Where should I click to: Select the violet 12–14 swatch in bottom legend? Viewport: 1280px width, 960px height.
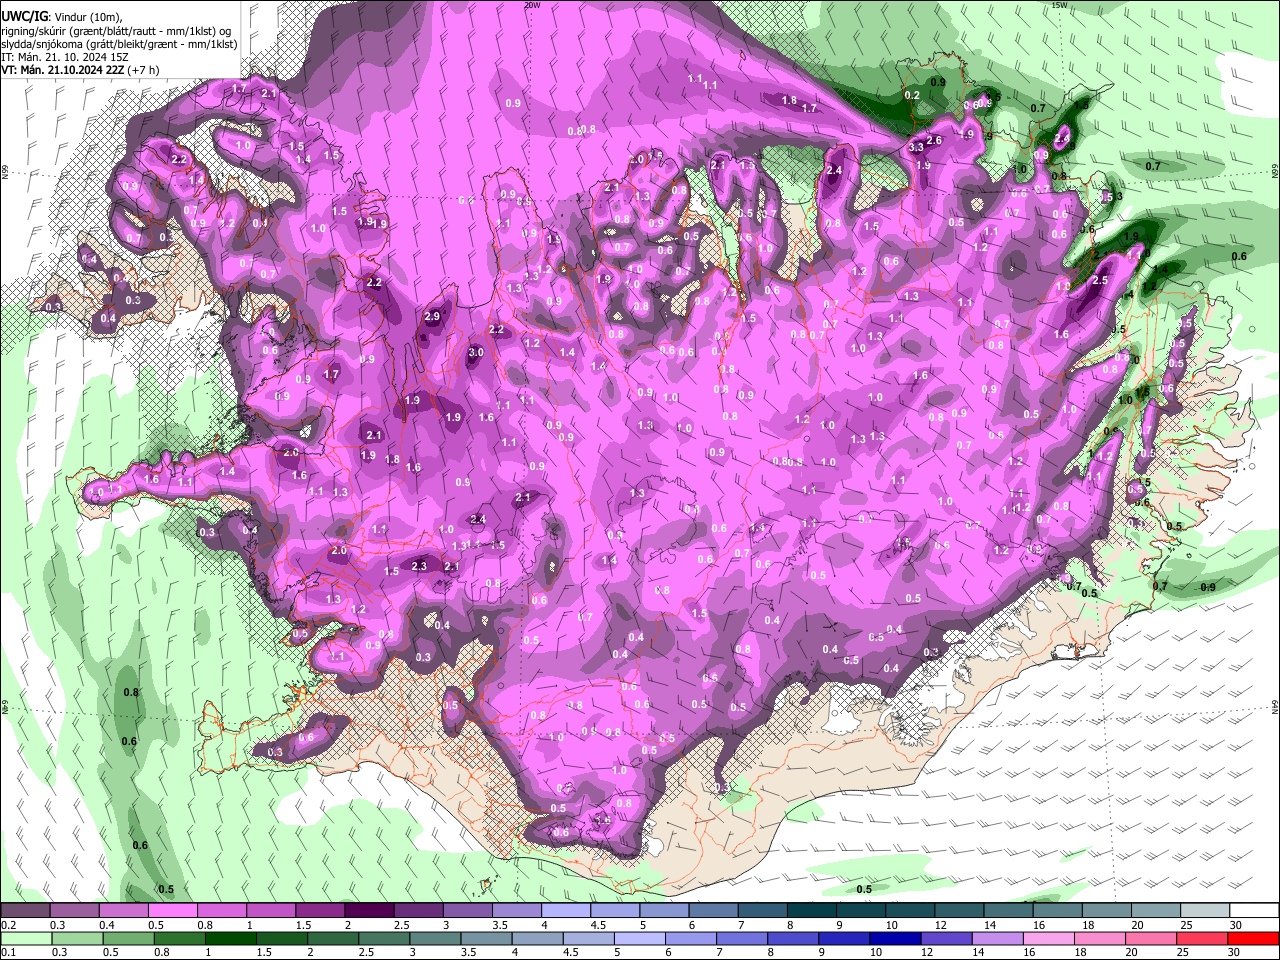pos(947,938)
